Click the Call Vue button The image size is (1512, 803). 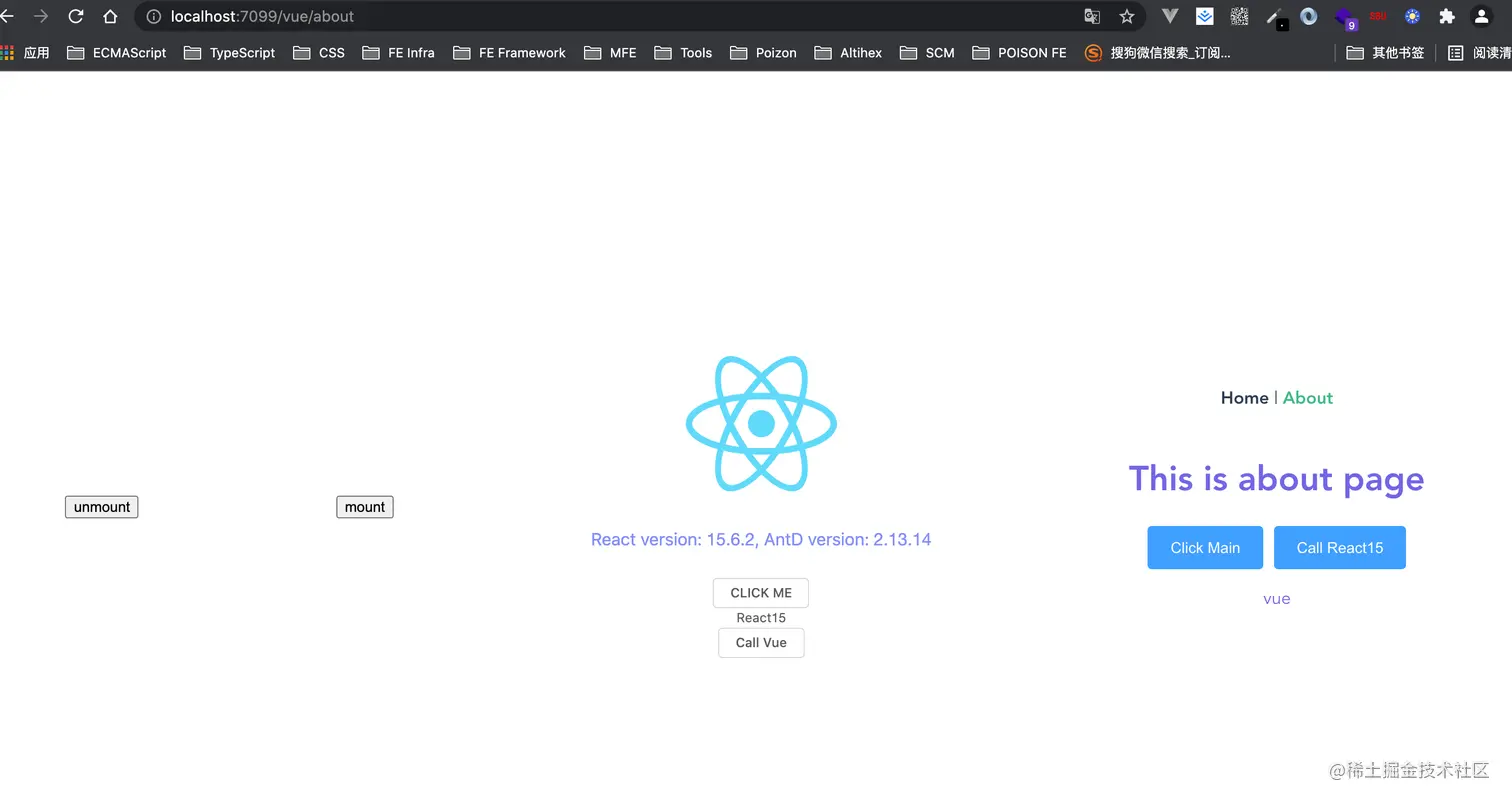click(761, 642)
